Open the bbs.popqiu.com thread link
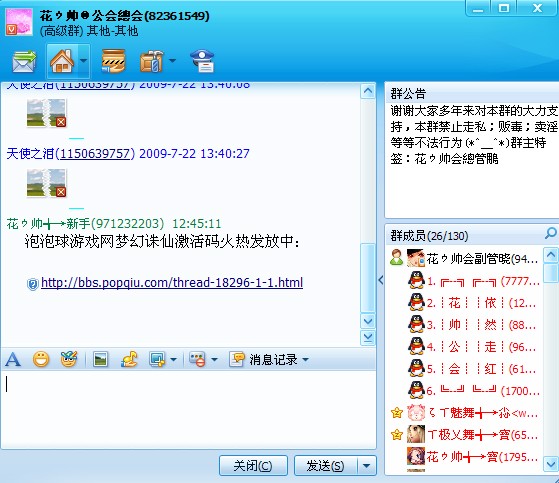Viewport: 559px width, 483px height. click(x=172, y=283)
